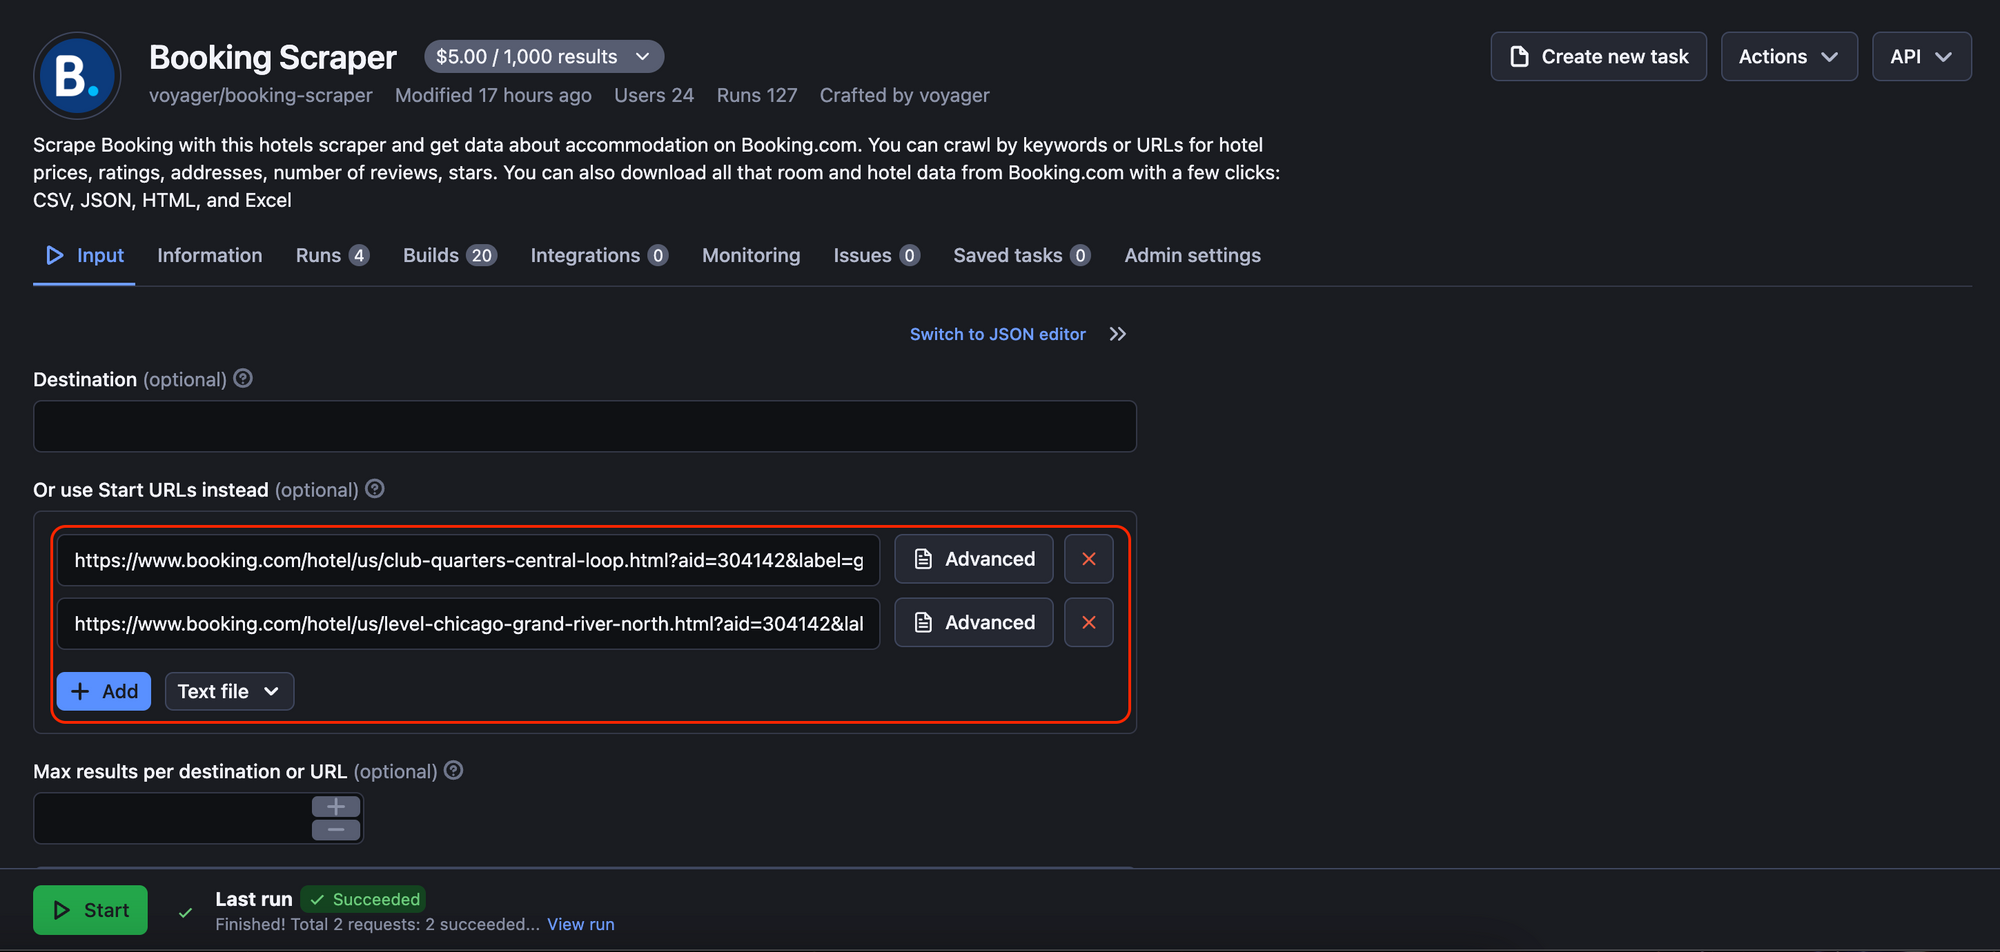Open Advanced settings for level-chicago URL
2000x952 pixels.
click(x=974, y=623)
